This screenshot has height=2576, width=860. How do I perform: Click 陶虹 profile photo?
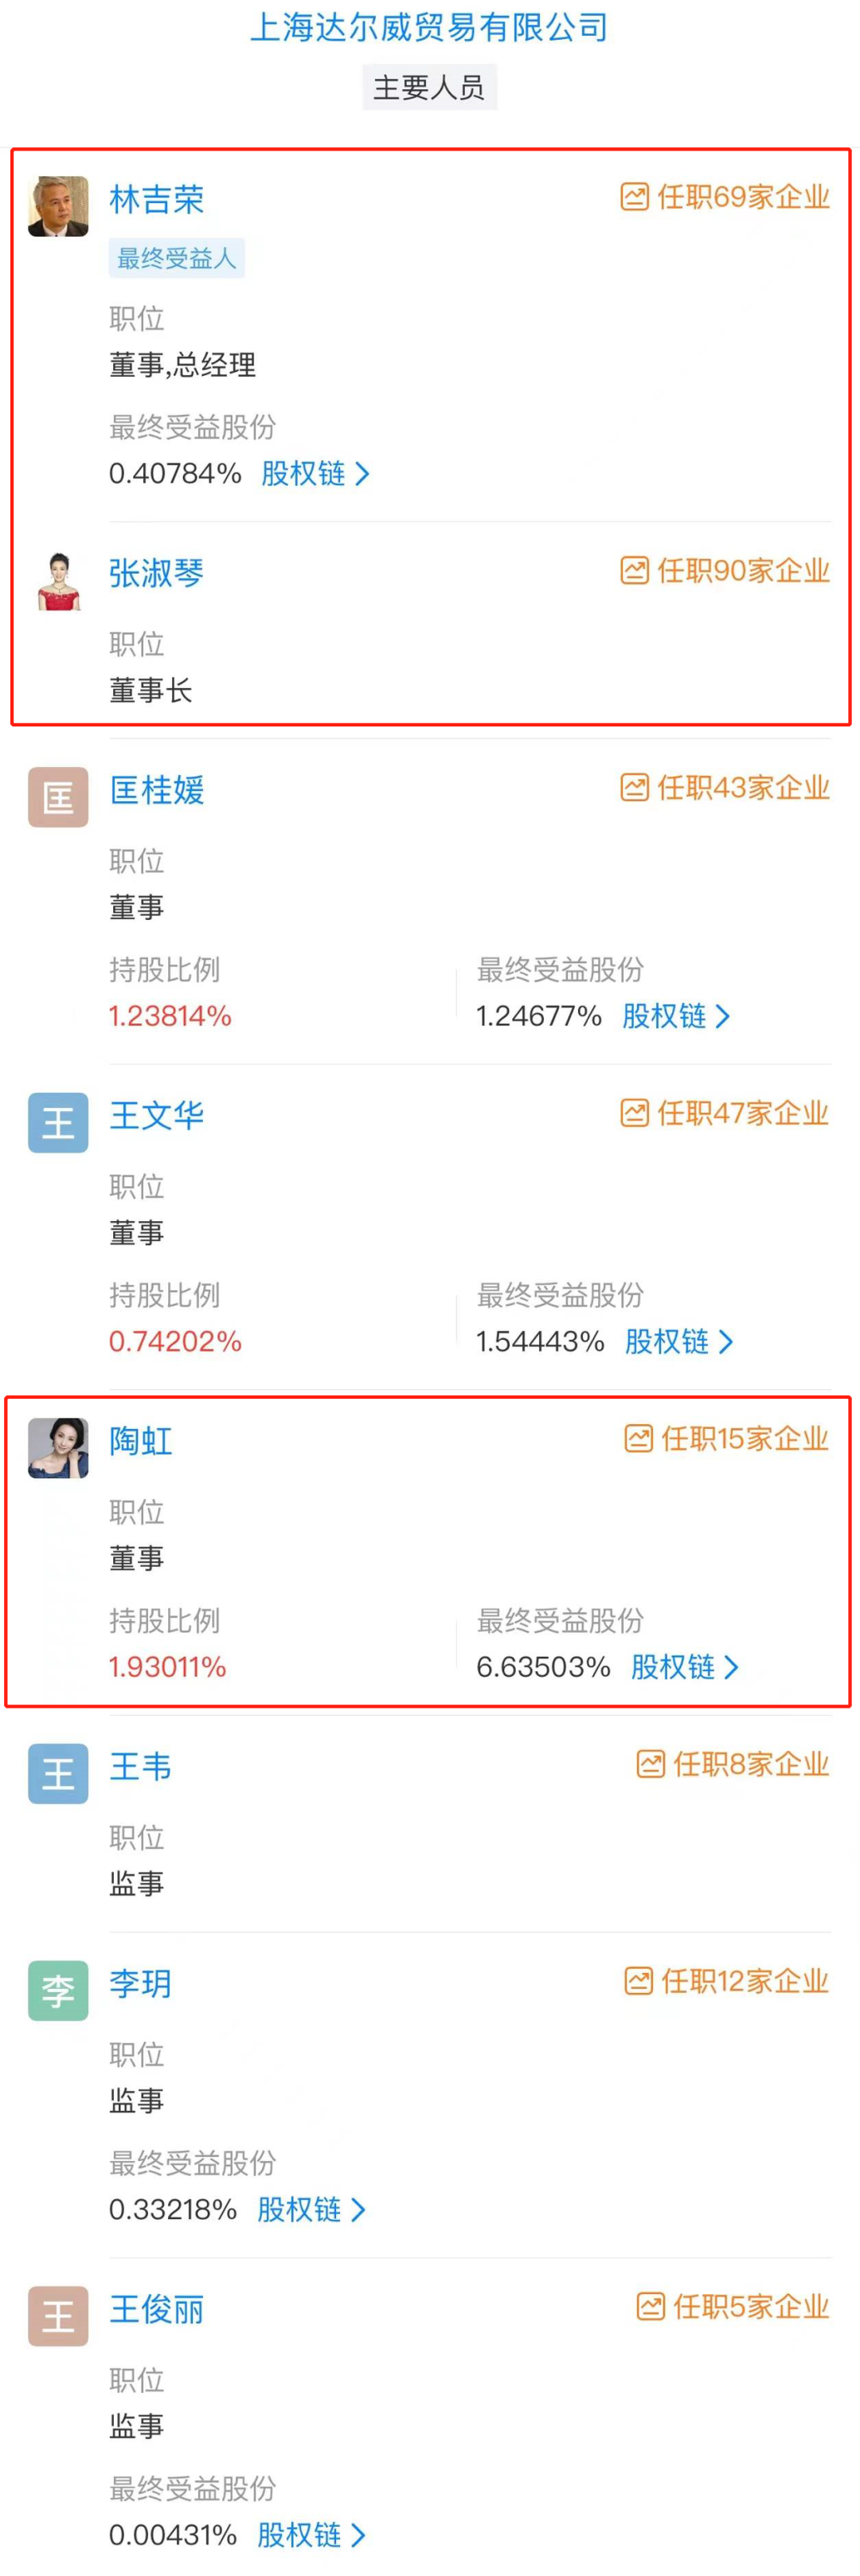58,1447
